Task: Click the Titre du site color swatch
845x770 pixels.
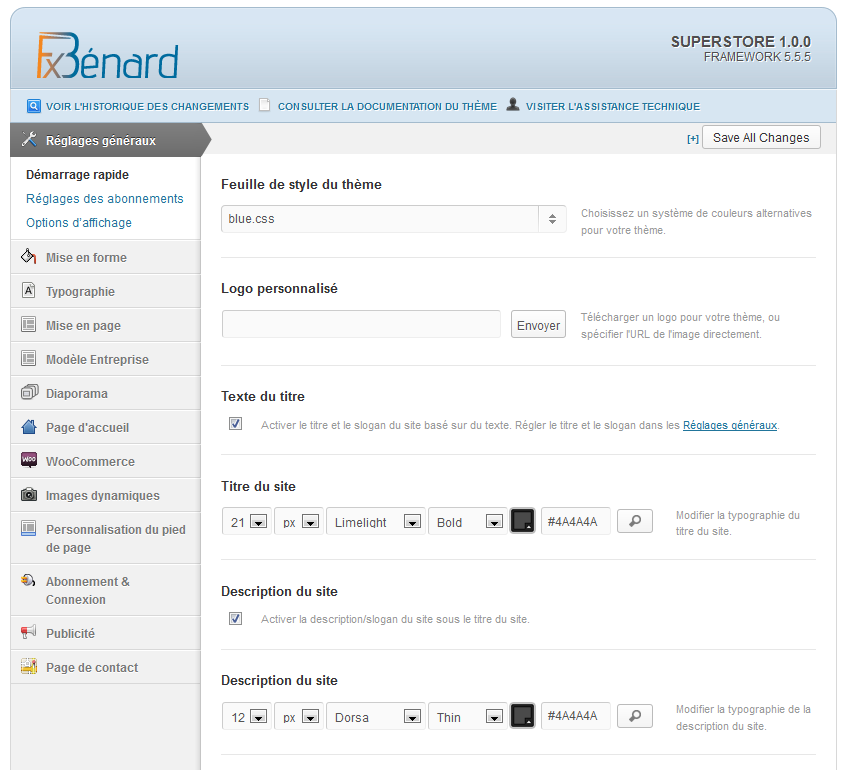Action: (522, 521)
